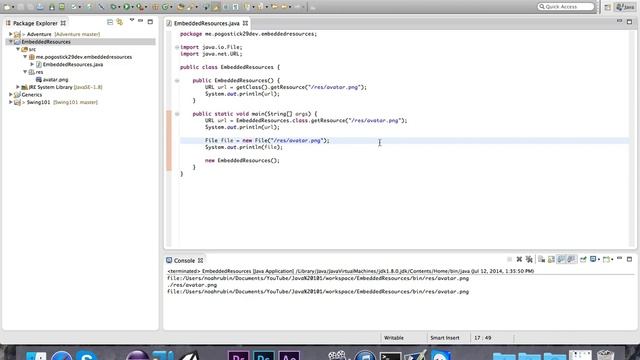
Task: Go forward with yellow forward arrow
Action: point(284,7)
